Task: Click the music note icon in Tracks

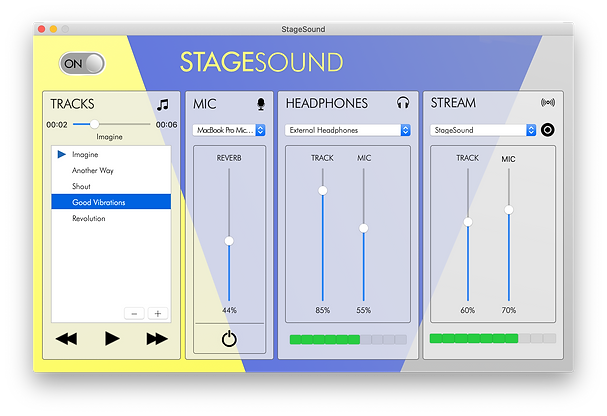Action: [x=163, y=104]
